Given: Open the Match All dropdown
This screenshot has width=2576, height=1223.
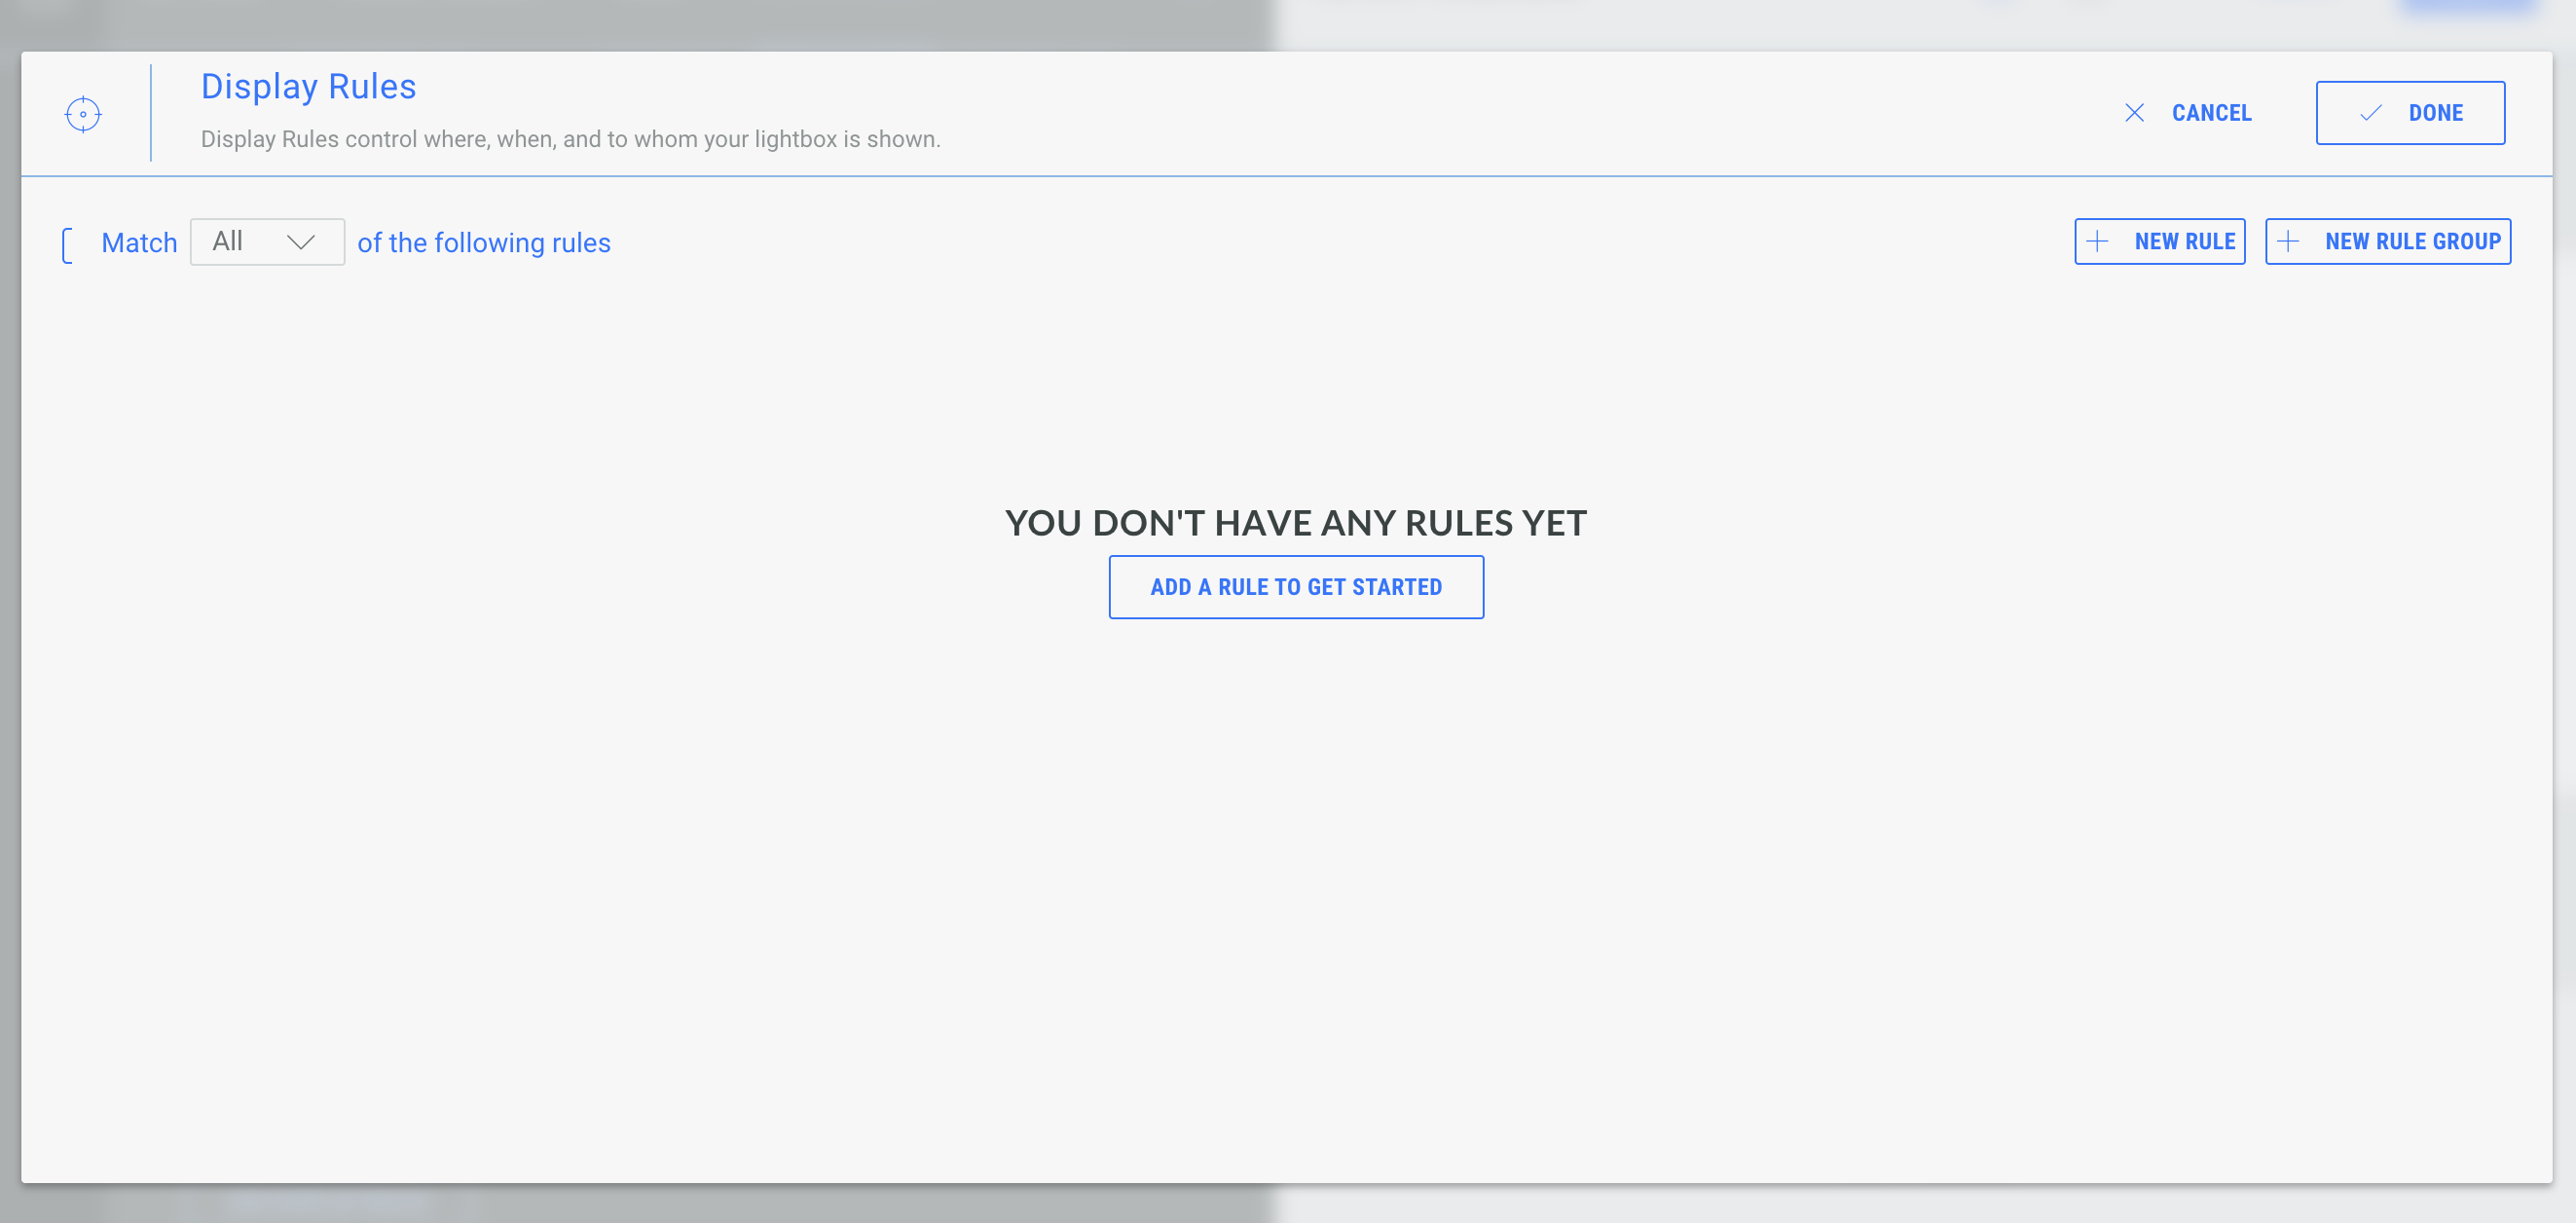Looking at the screenshot, I should tap(267, 242).
